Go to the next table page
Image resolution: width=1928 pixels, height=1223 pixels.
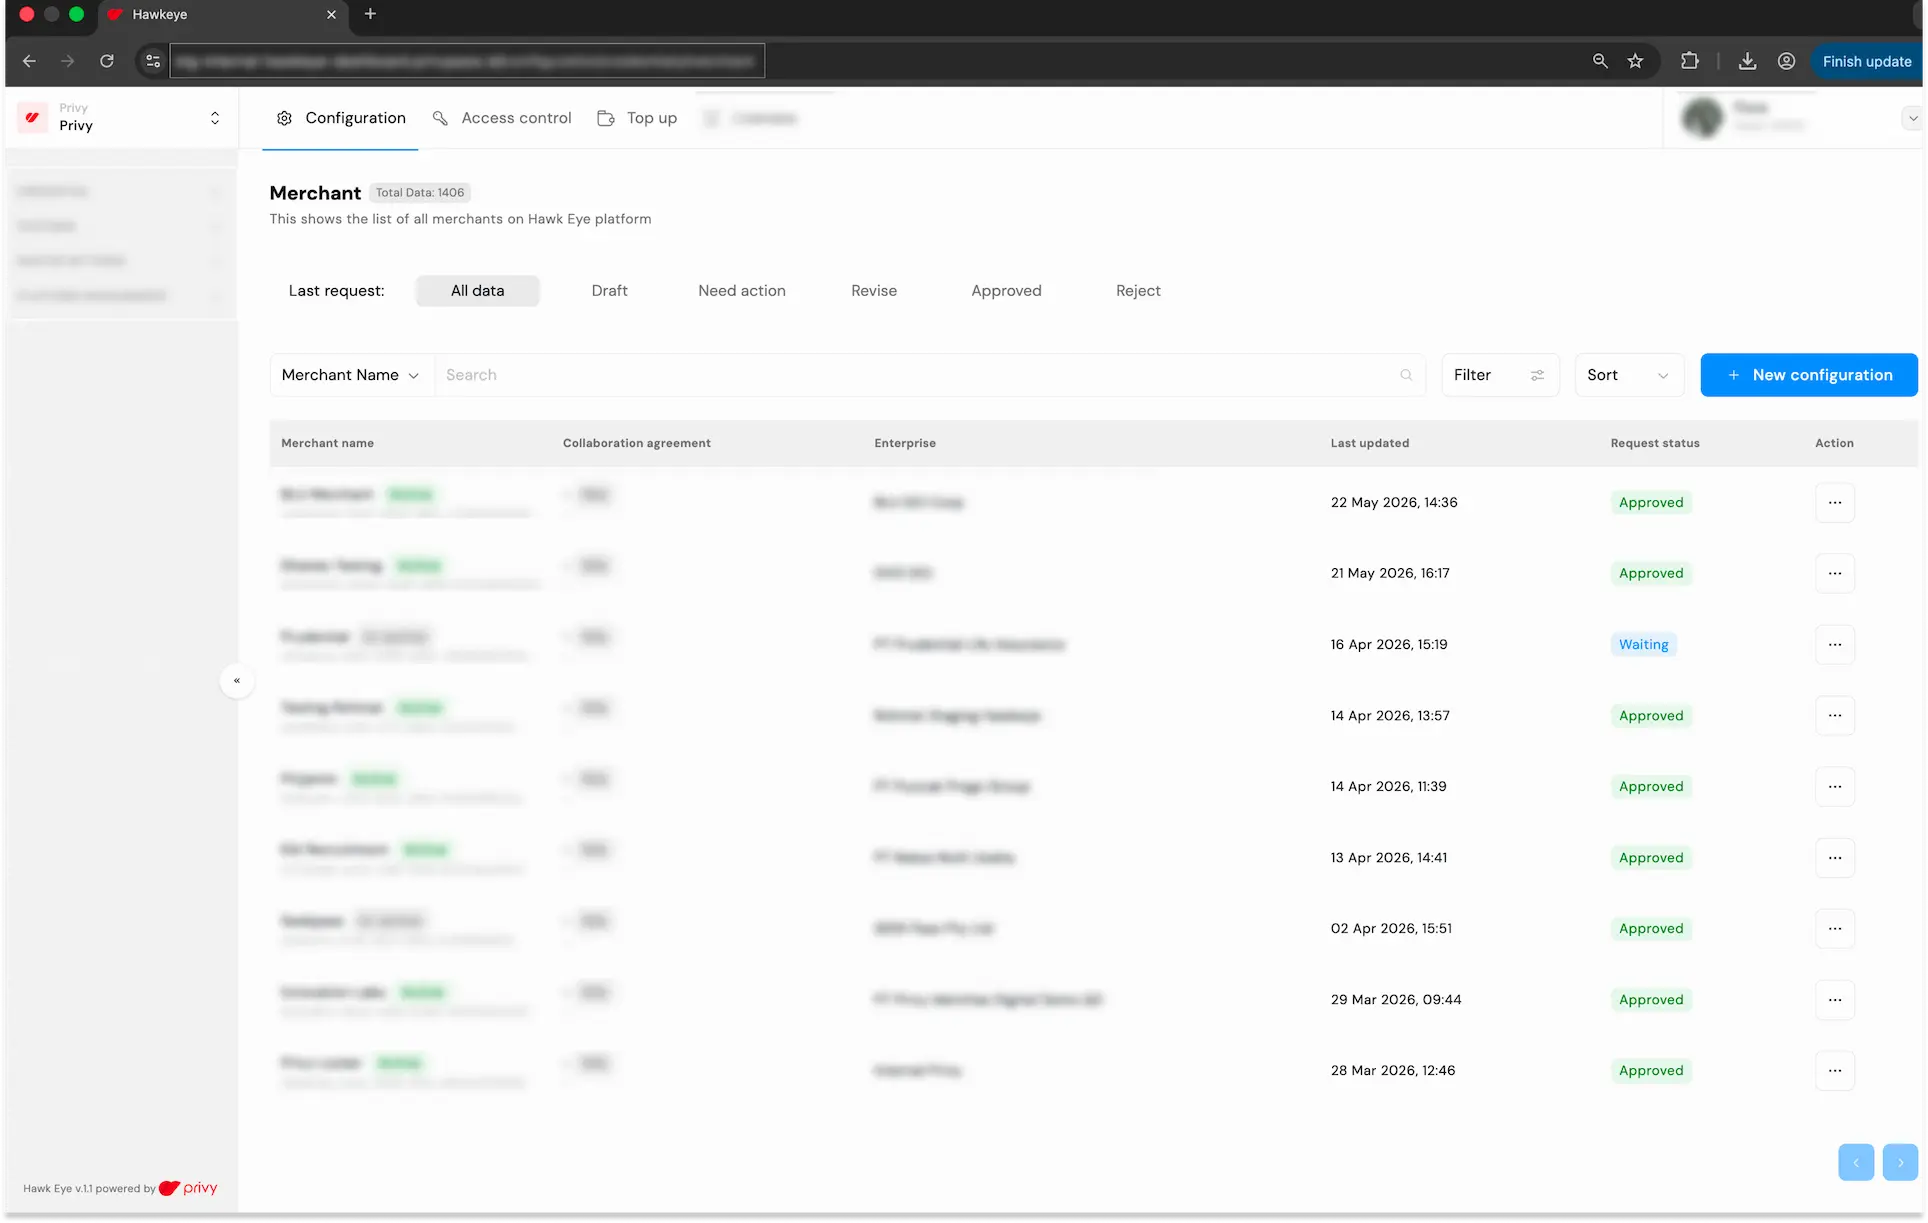pos(1900,1163)
